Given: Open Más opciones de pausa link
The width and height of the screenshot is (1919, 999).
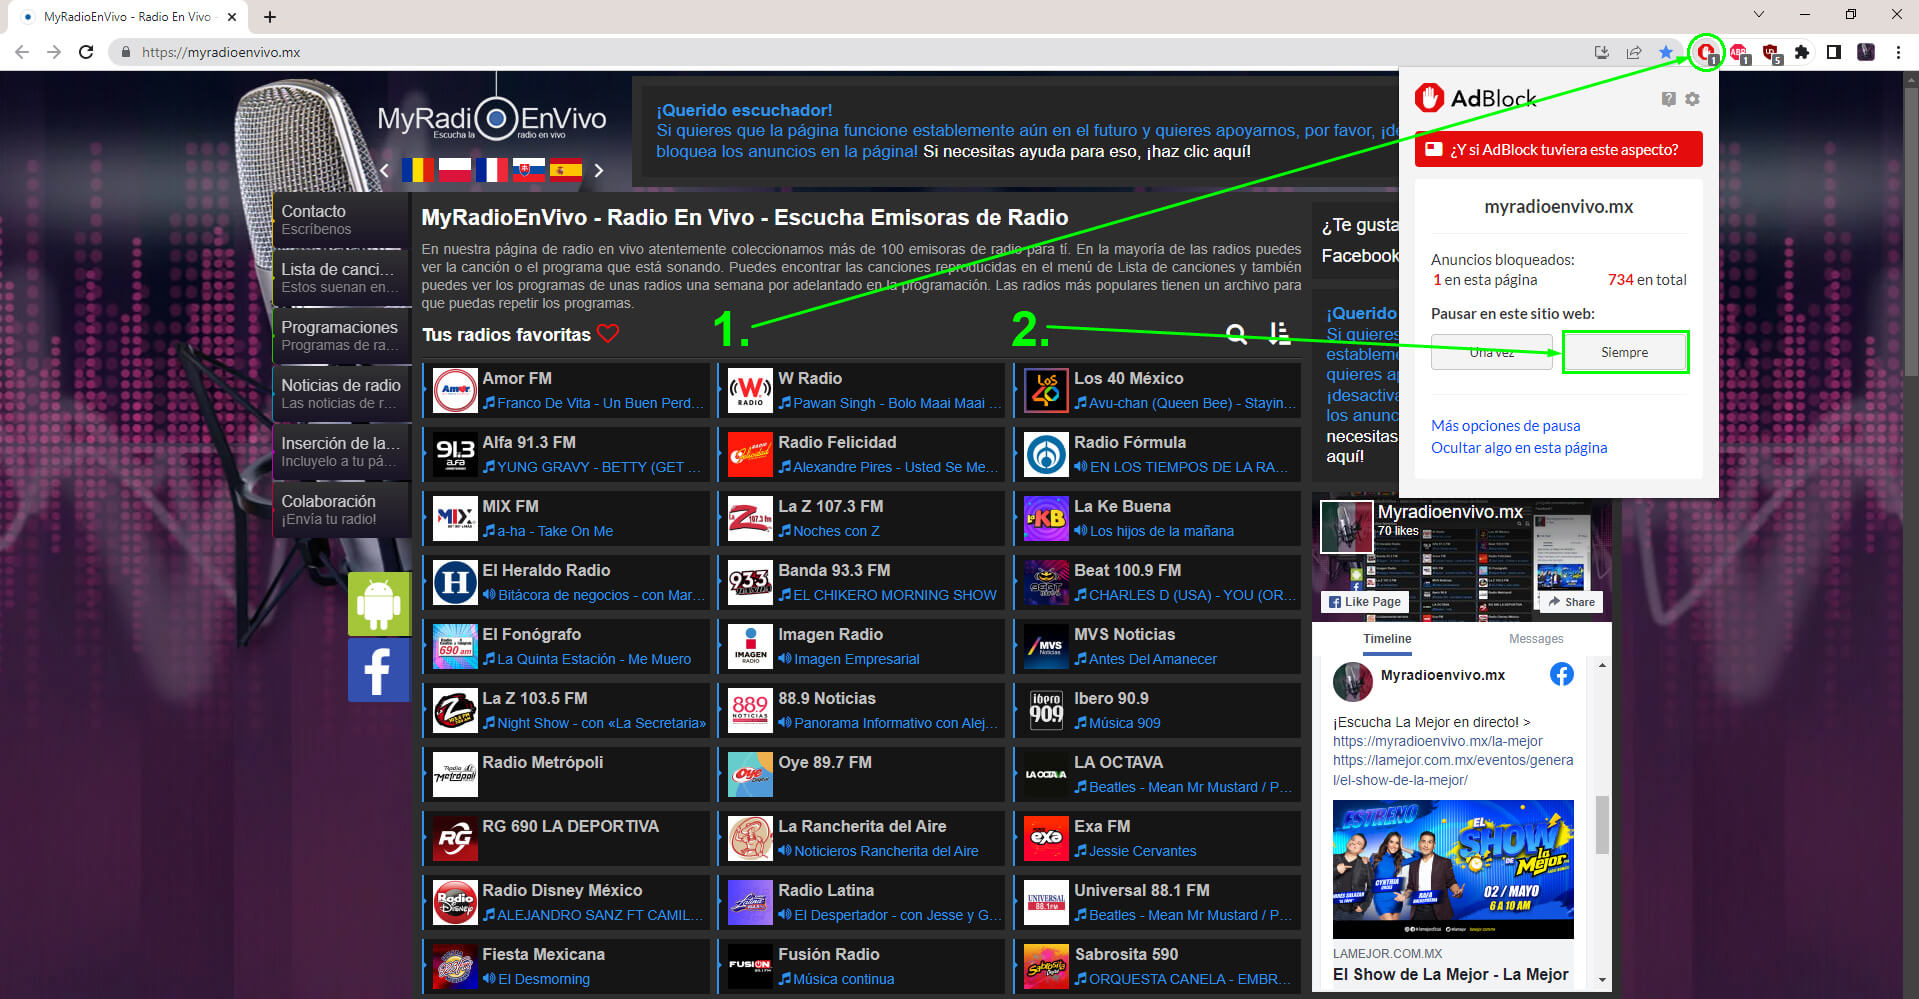Looking at the screenshot, I should pyautogui.click(x=1505, y=425).
